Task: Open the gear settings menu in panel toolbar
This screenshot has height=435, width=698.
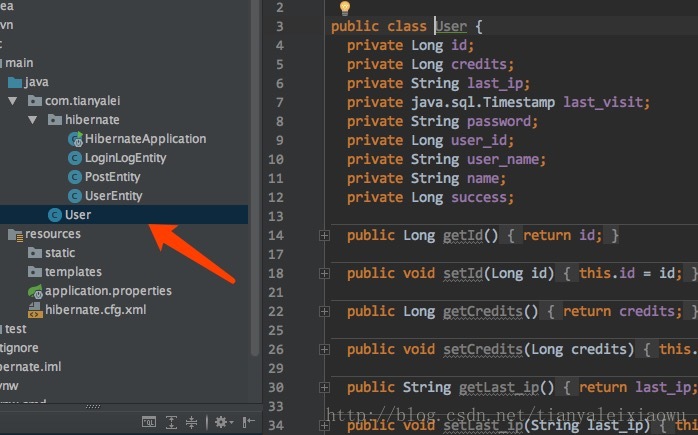Action: click(x=224, y=422)
